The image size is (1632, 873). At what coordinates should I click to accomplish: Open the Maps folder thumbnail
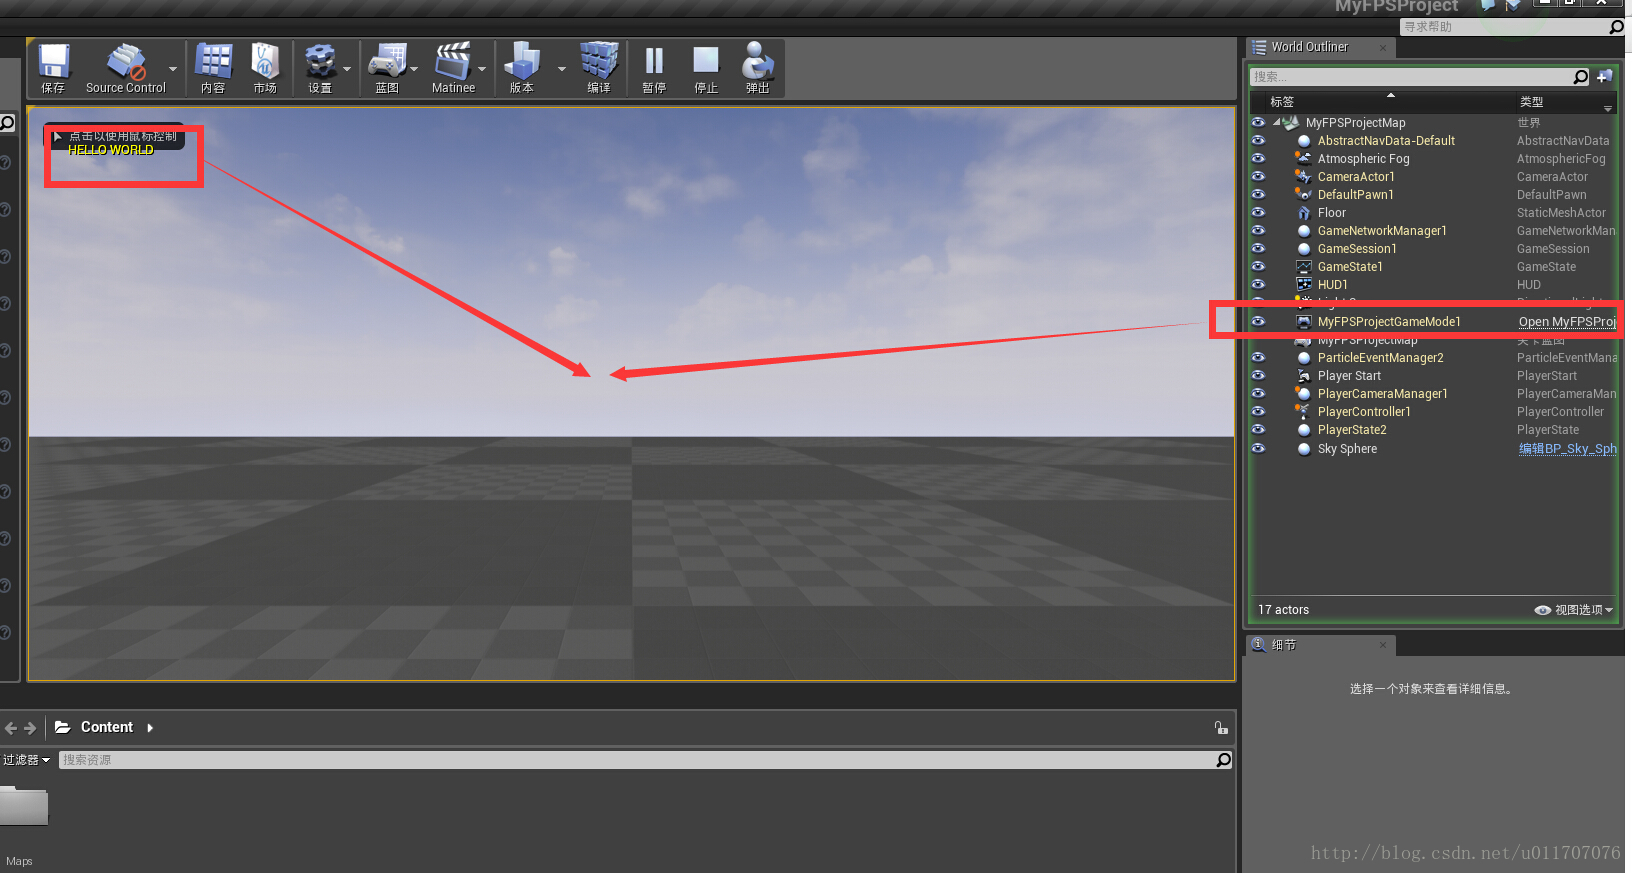(x=24, y=806)
